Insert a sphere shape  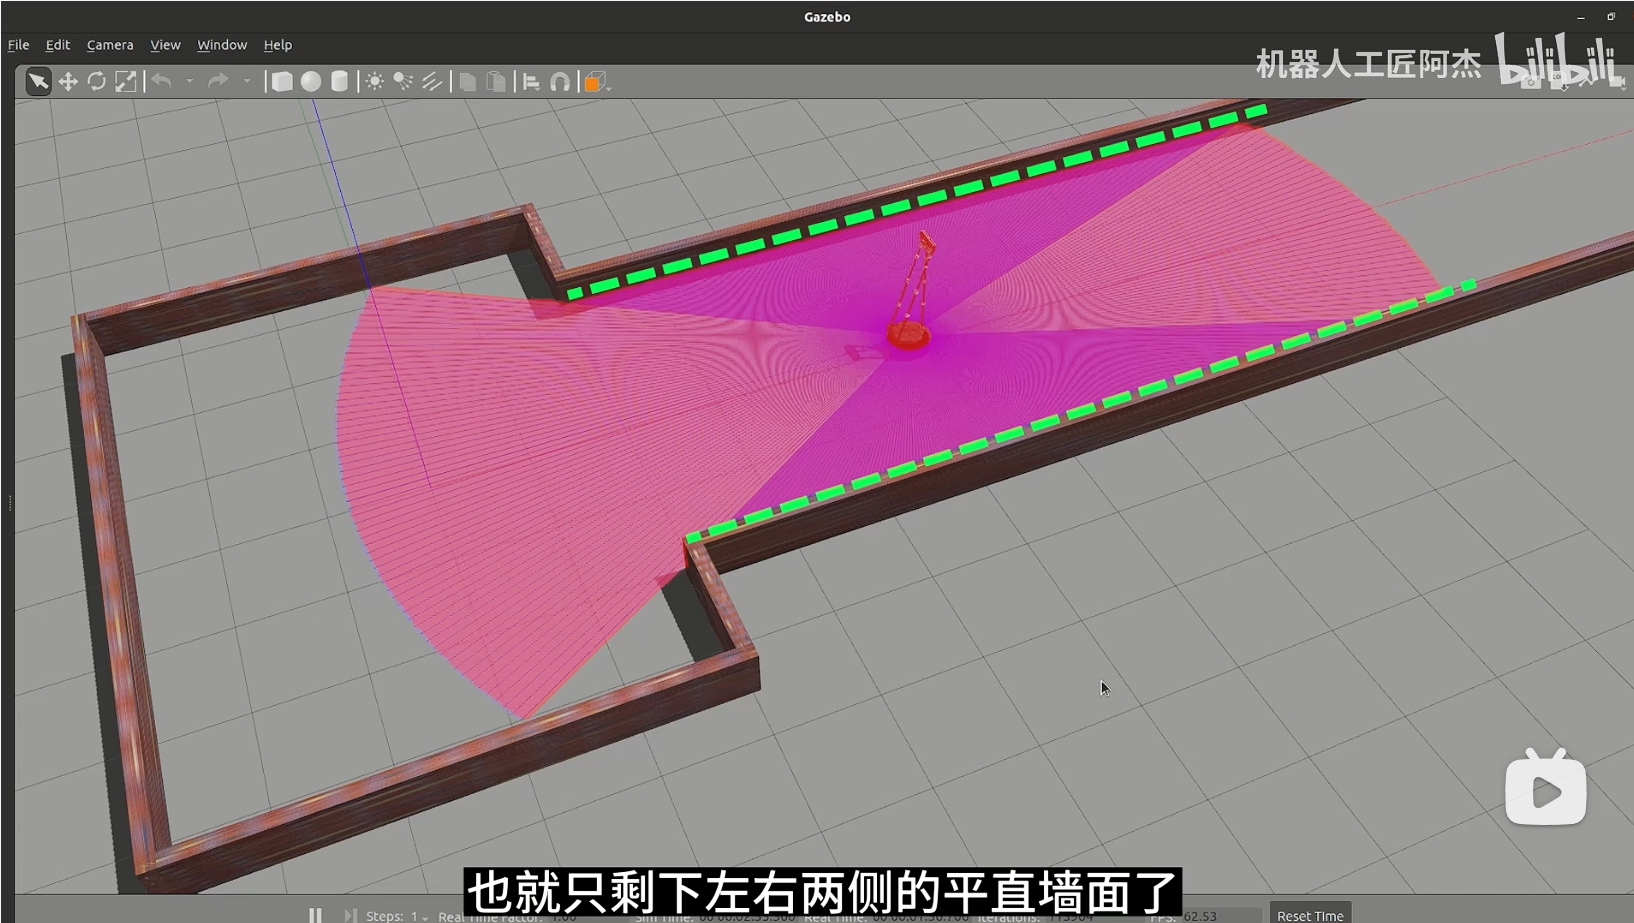tap(311, 81)
